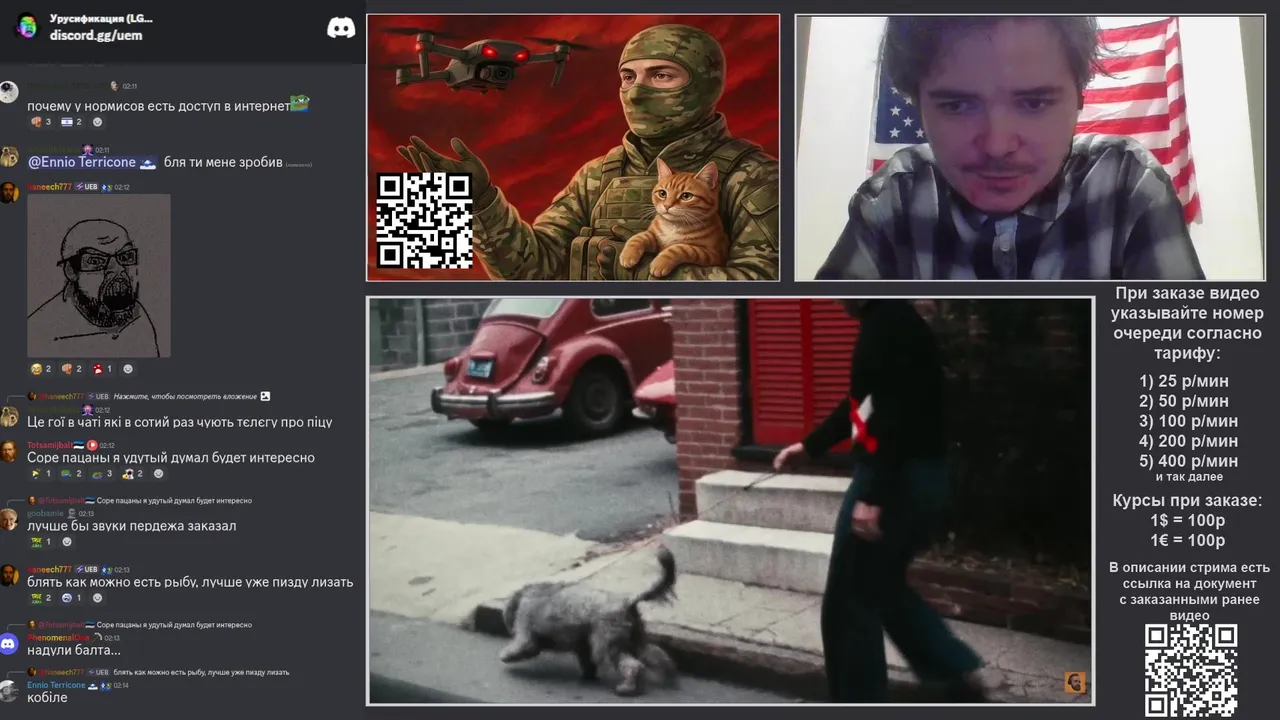Toggle green reaction count 2 under 02:13 post
Image resolution: width=1280 pixels, height=720 pixels.
pos(41,598)
